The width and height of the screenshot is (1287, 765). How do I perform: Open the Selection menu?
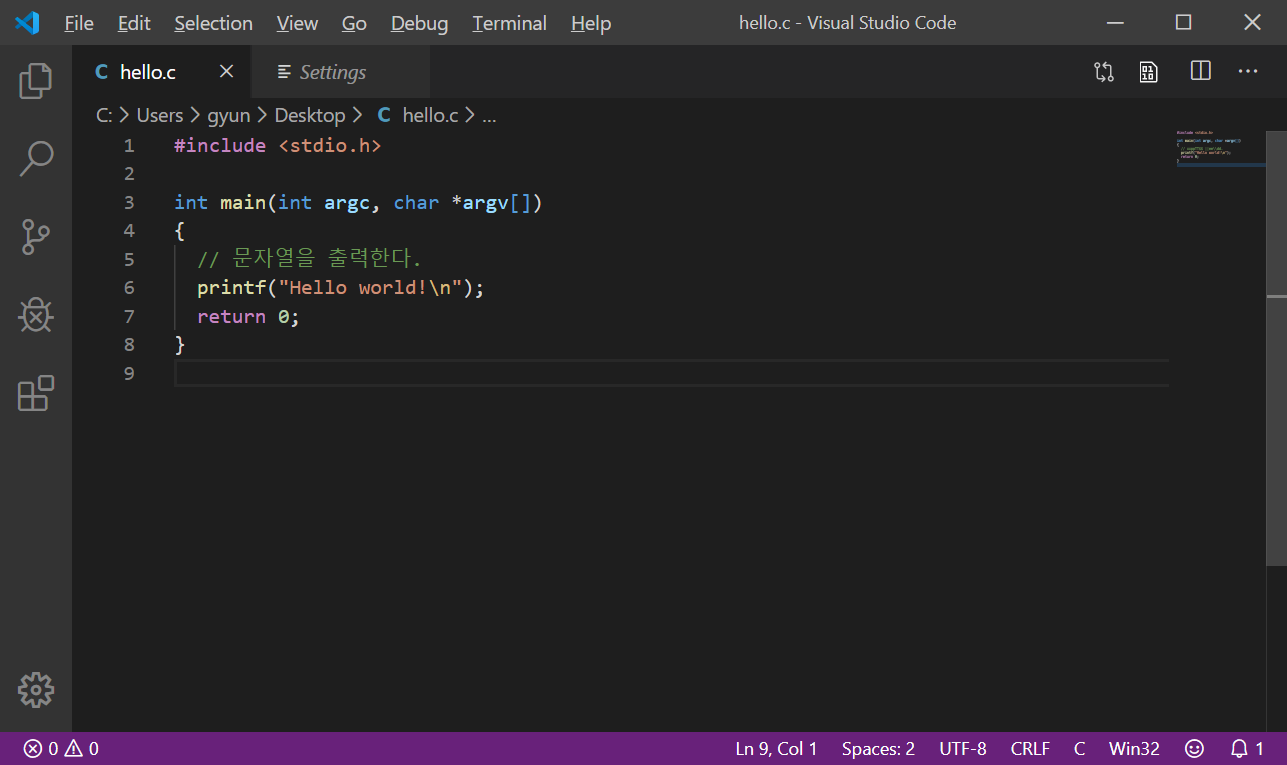213,23
